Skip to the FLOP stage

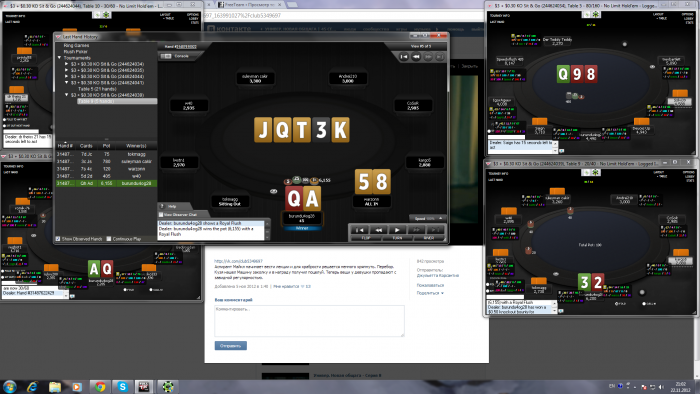click(x=366, y=238)
